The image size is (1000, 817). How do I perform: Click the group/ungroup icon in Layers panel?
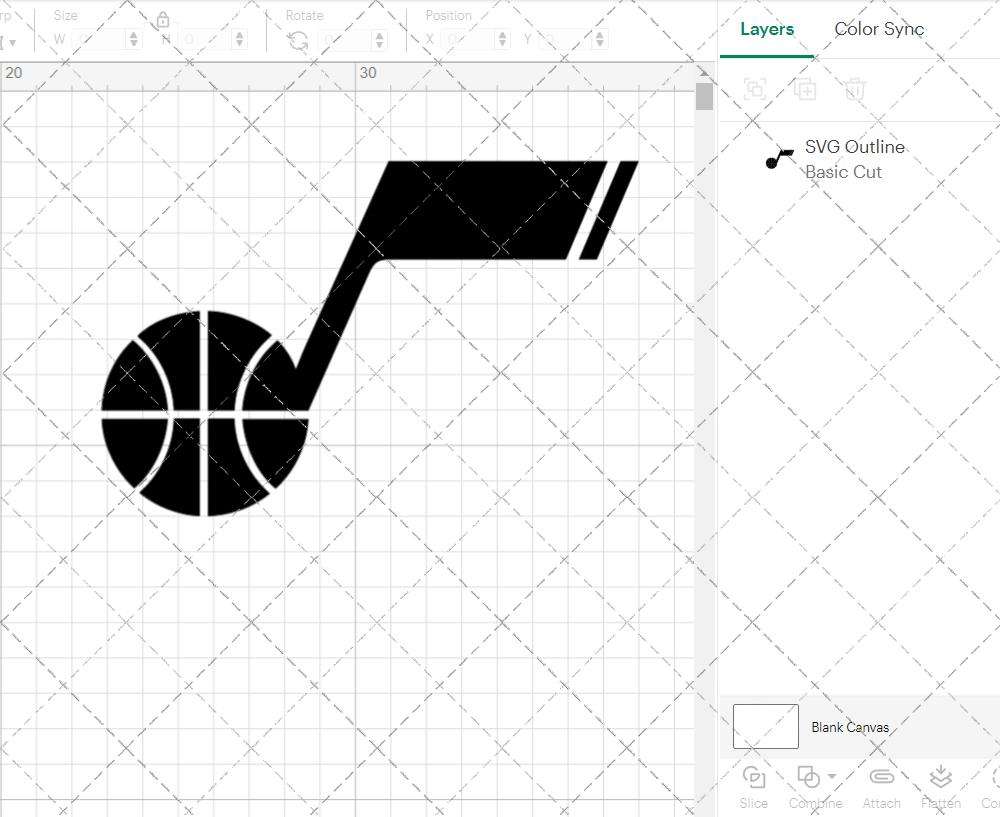755,89
